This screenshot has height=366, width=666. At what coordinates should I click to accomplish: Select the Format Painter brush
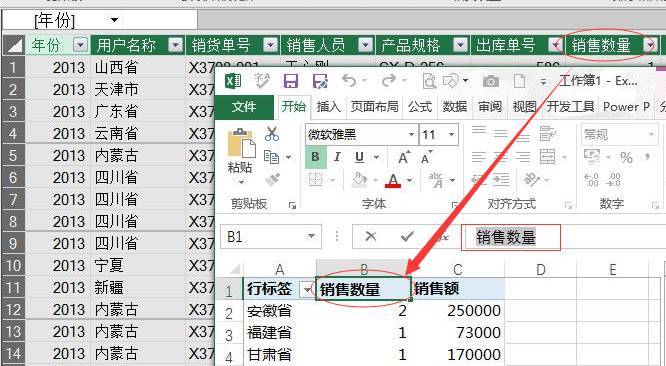click(272, 180)
